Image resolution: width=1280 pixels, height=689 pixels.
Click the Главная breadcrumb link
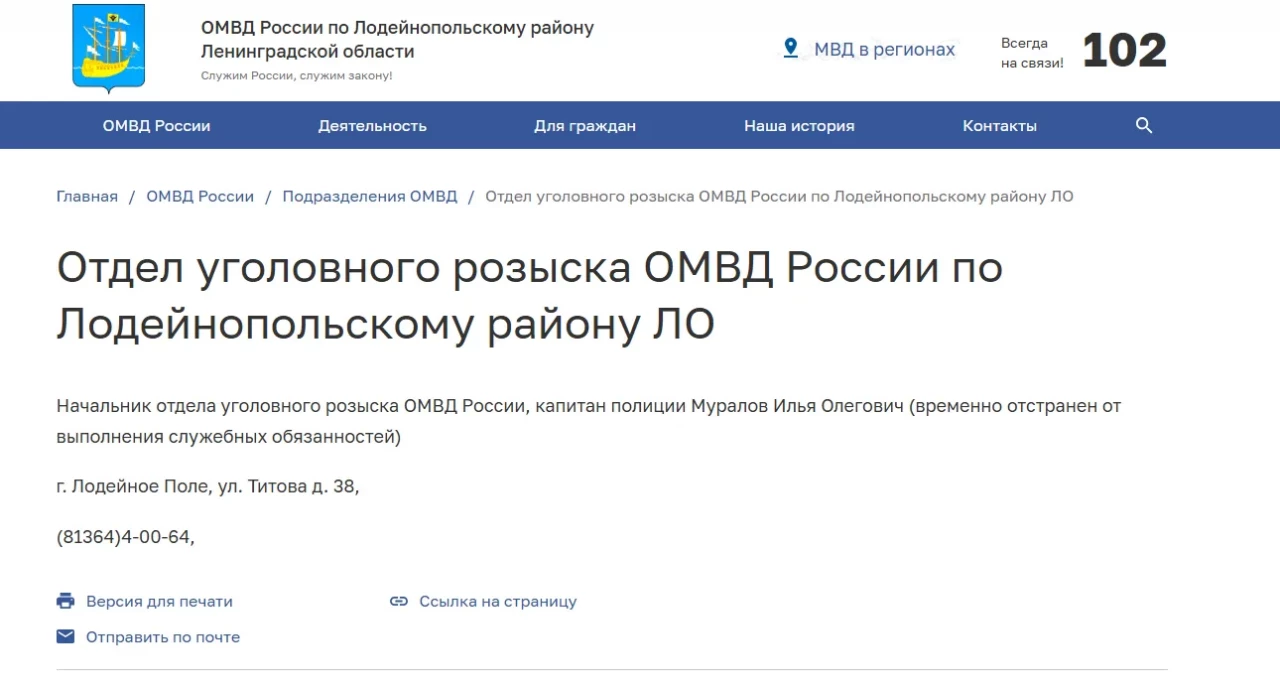point(87,196)
